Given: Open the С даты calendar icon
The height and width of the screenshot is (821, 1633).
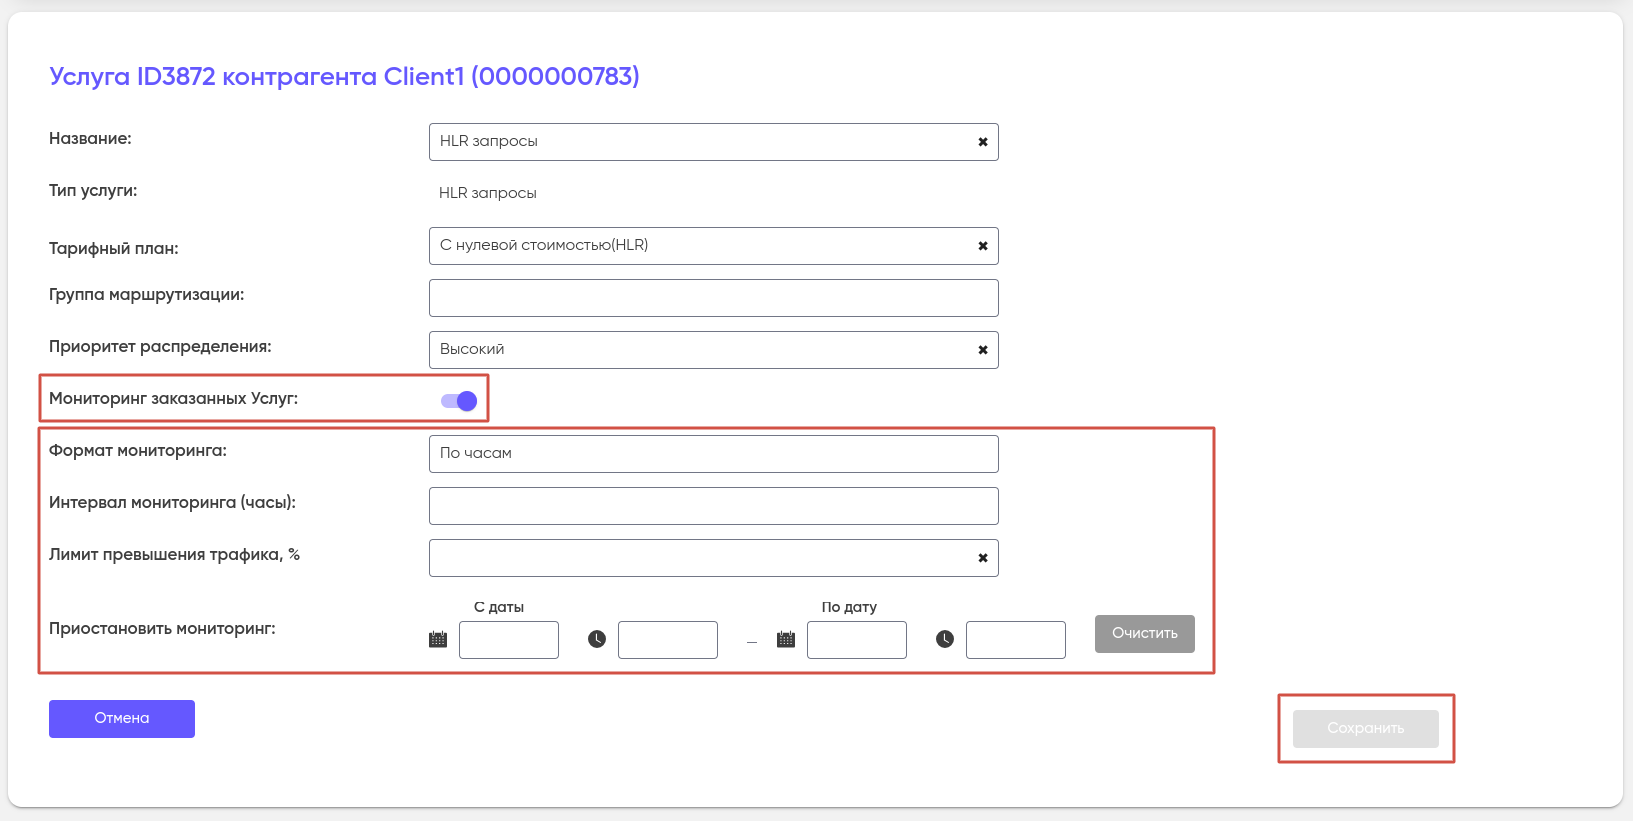Looking at the screenshot, I should pos(438,639).
